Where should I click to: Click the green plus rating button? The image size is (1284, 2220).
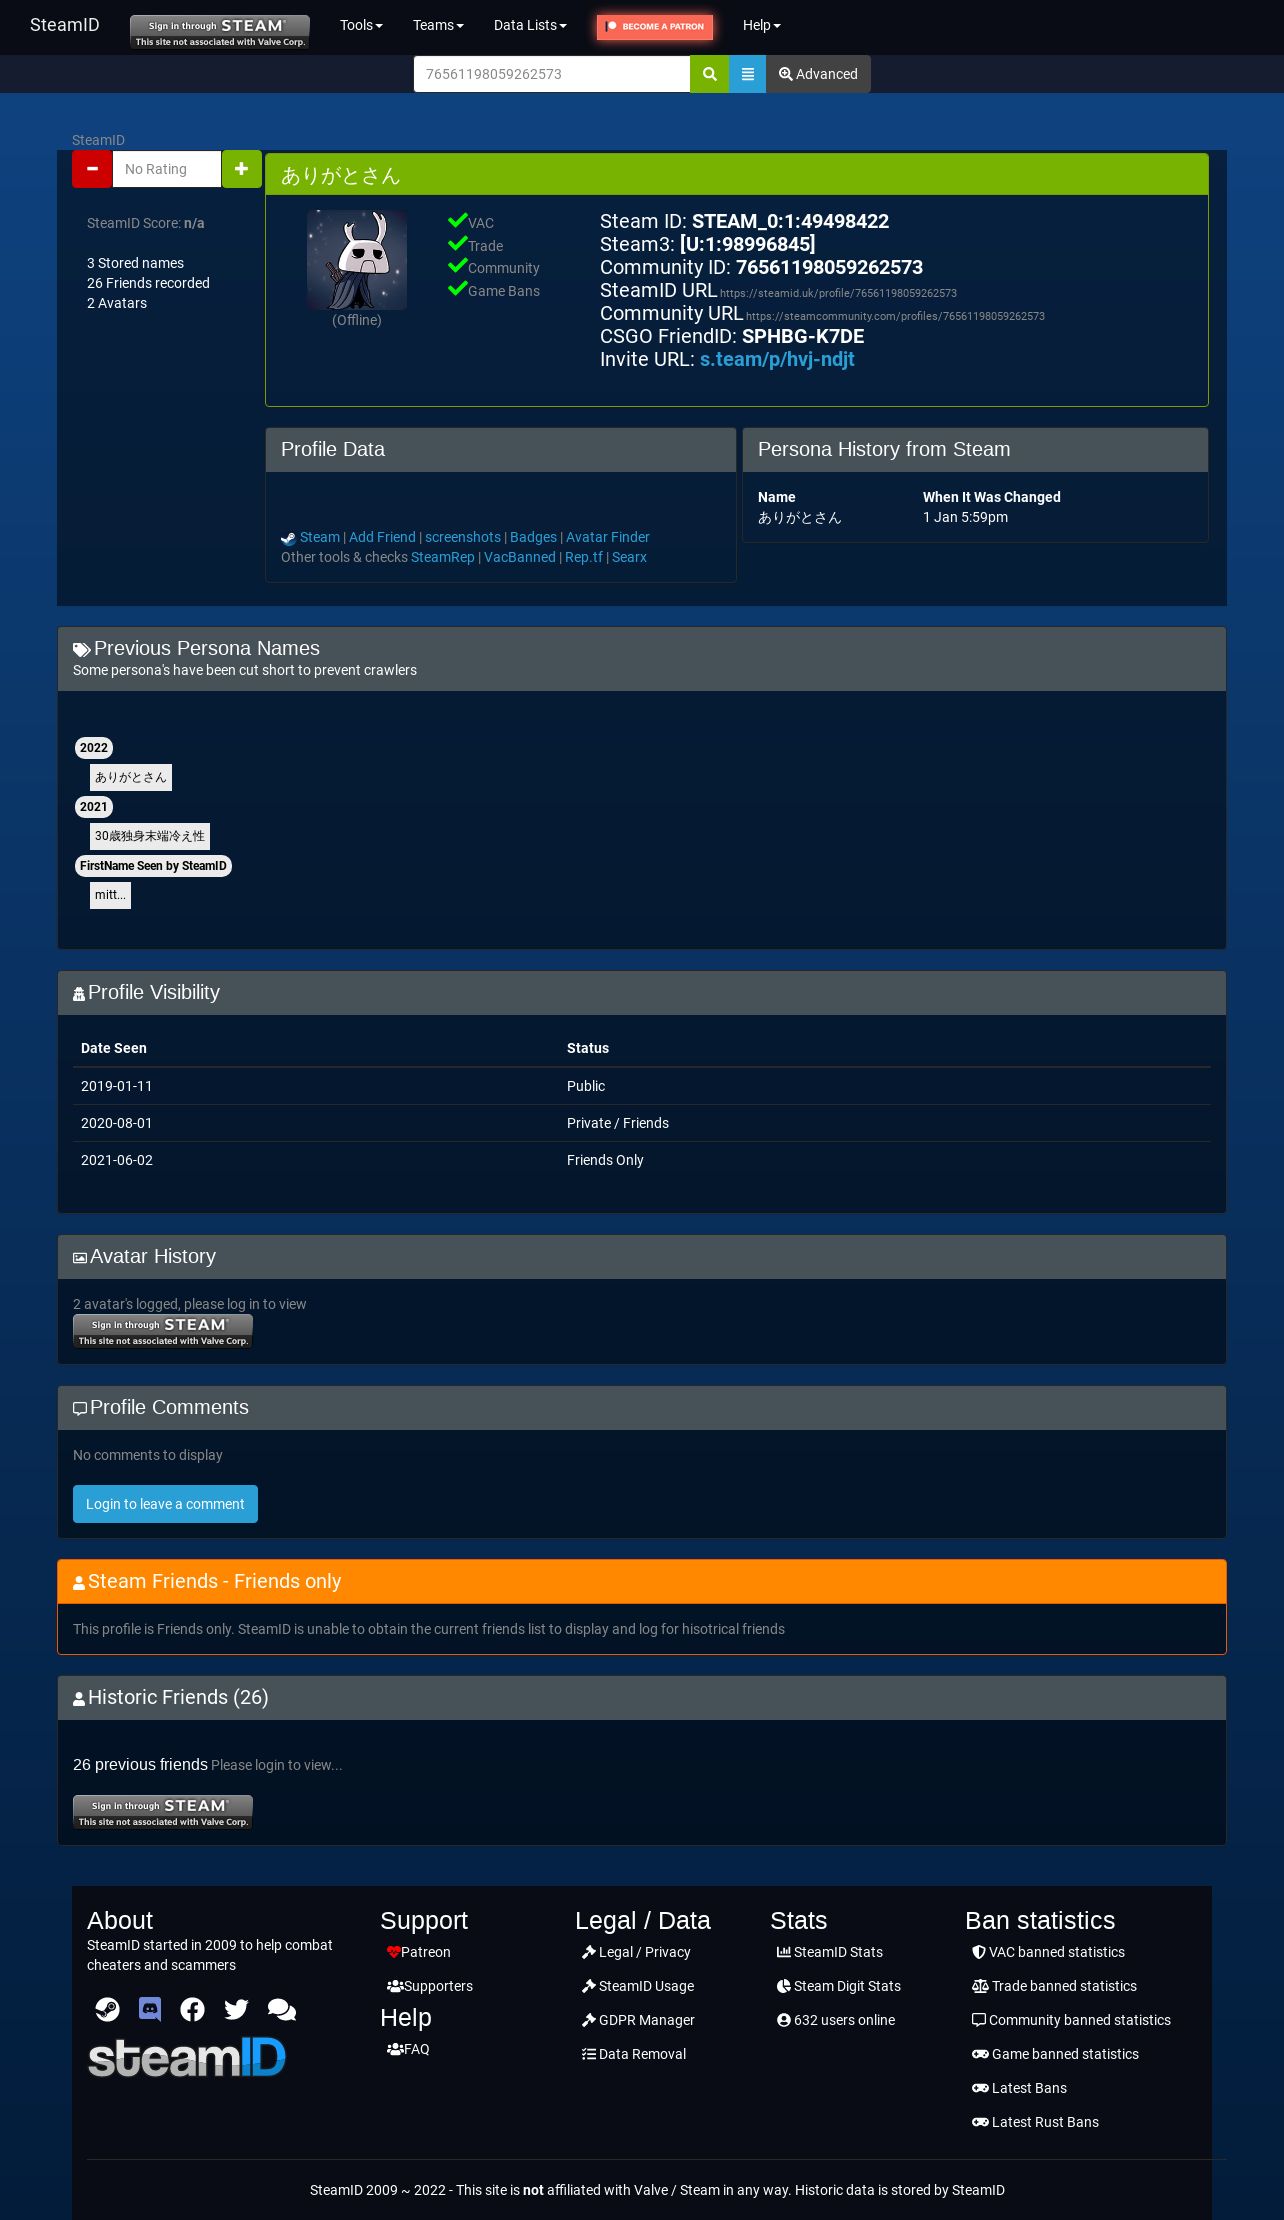241,169
